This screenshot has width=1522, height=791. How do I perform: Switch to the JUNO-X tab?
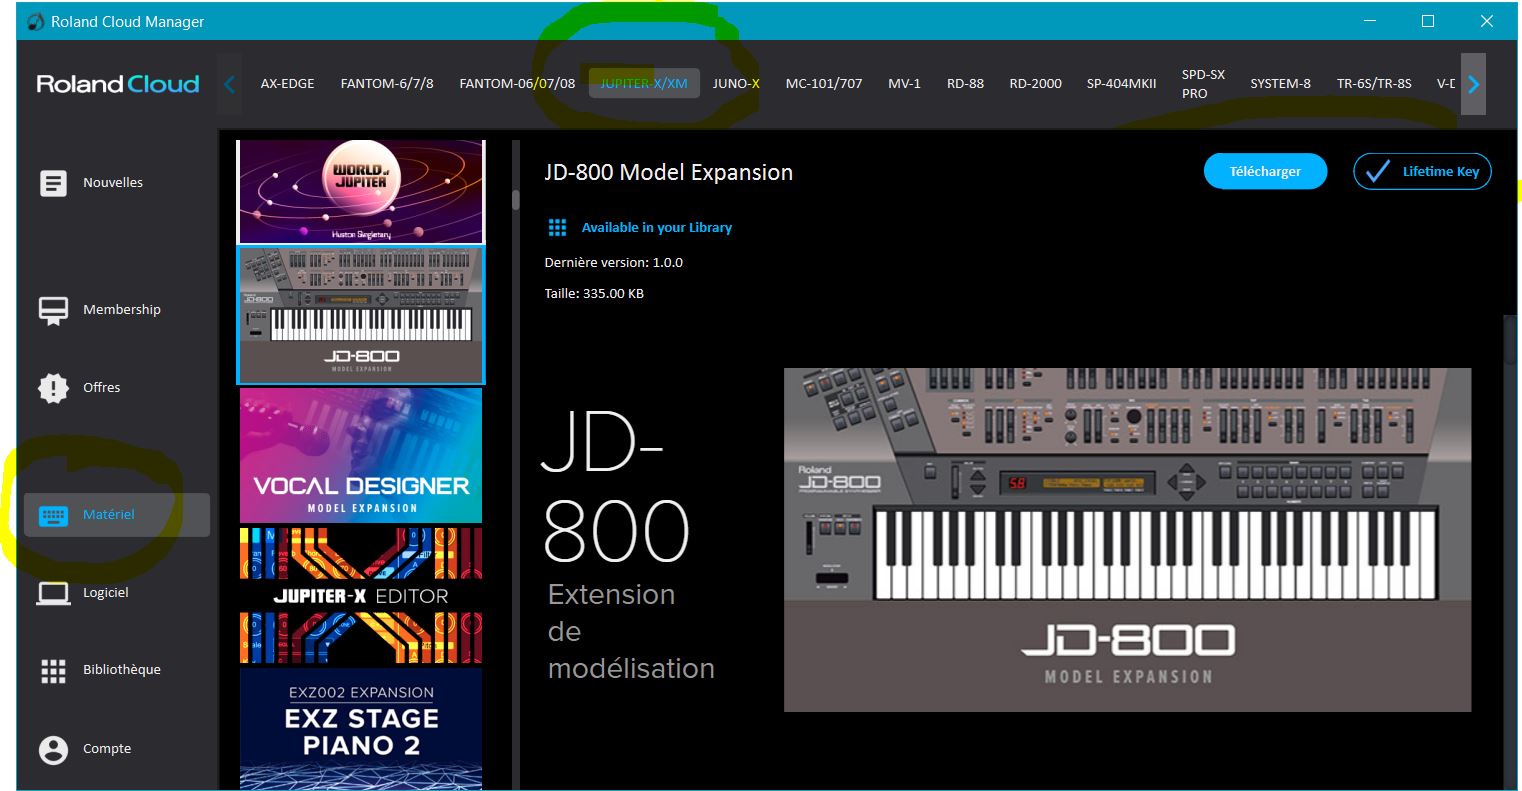pyautogui.click(x=736, y=84)
